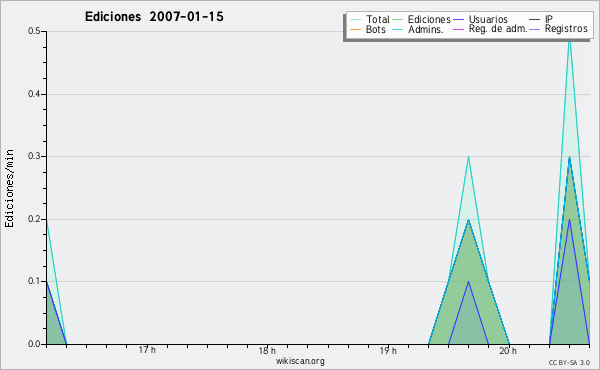Click the 0.4 y-axis value
Screen dimensions: 600x370
tap(34, 94)
